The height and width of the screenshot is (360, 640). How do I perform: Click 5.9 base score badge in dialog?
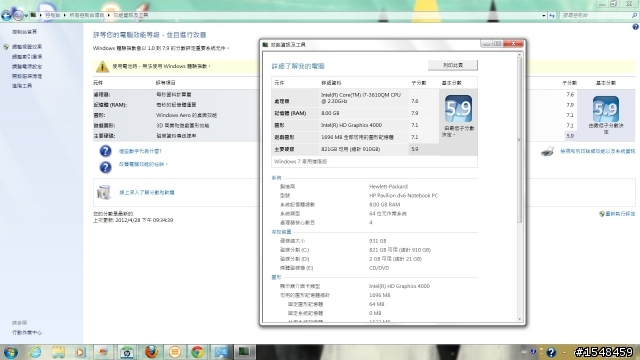pos(458,109)
